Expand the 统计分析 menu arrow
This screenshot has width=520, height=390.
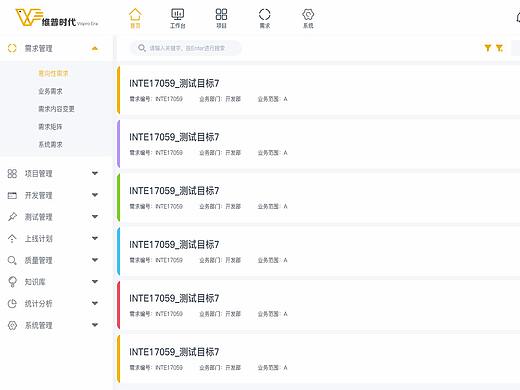click(x=95, y=303)
